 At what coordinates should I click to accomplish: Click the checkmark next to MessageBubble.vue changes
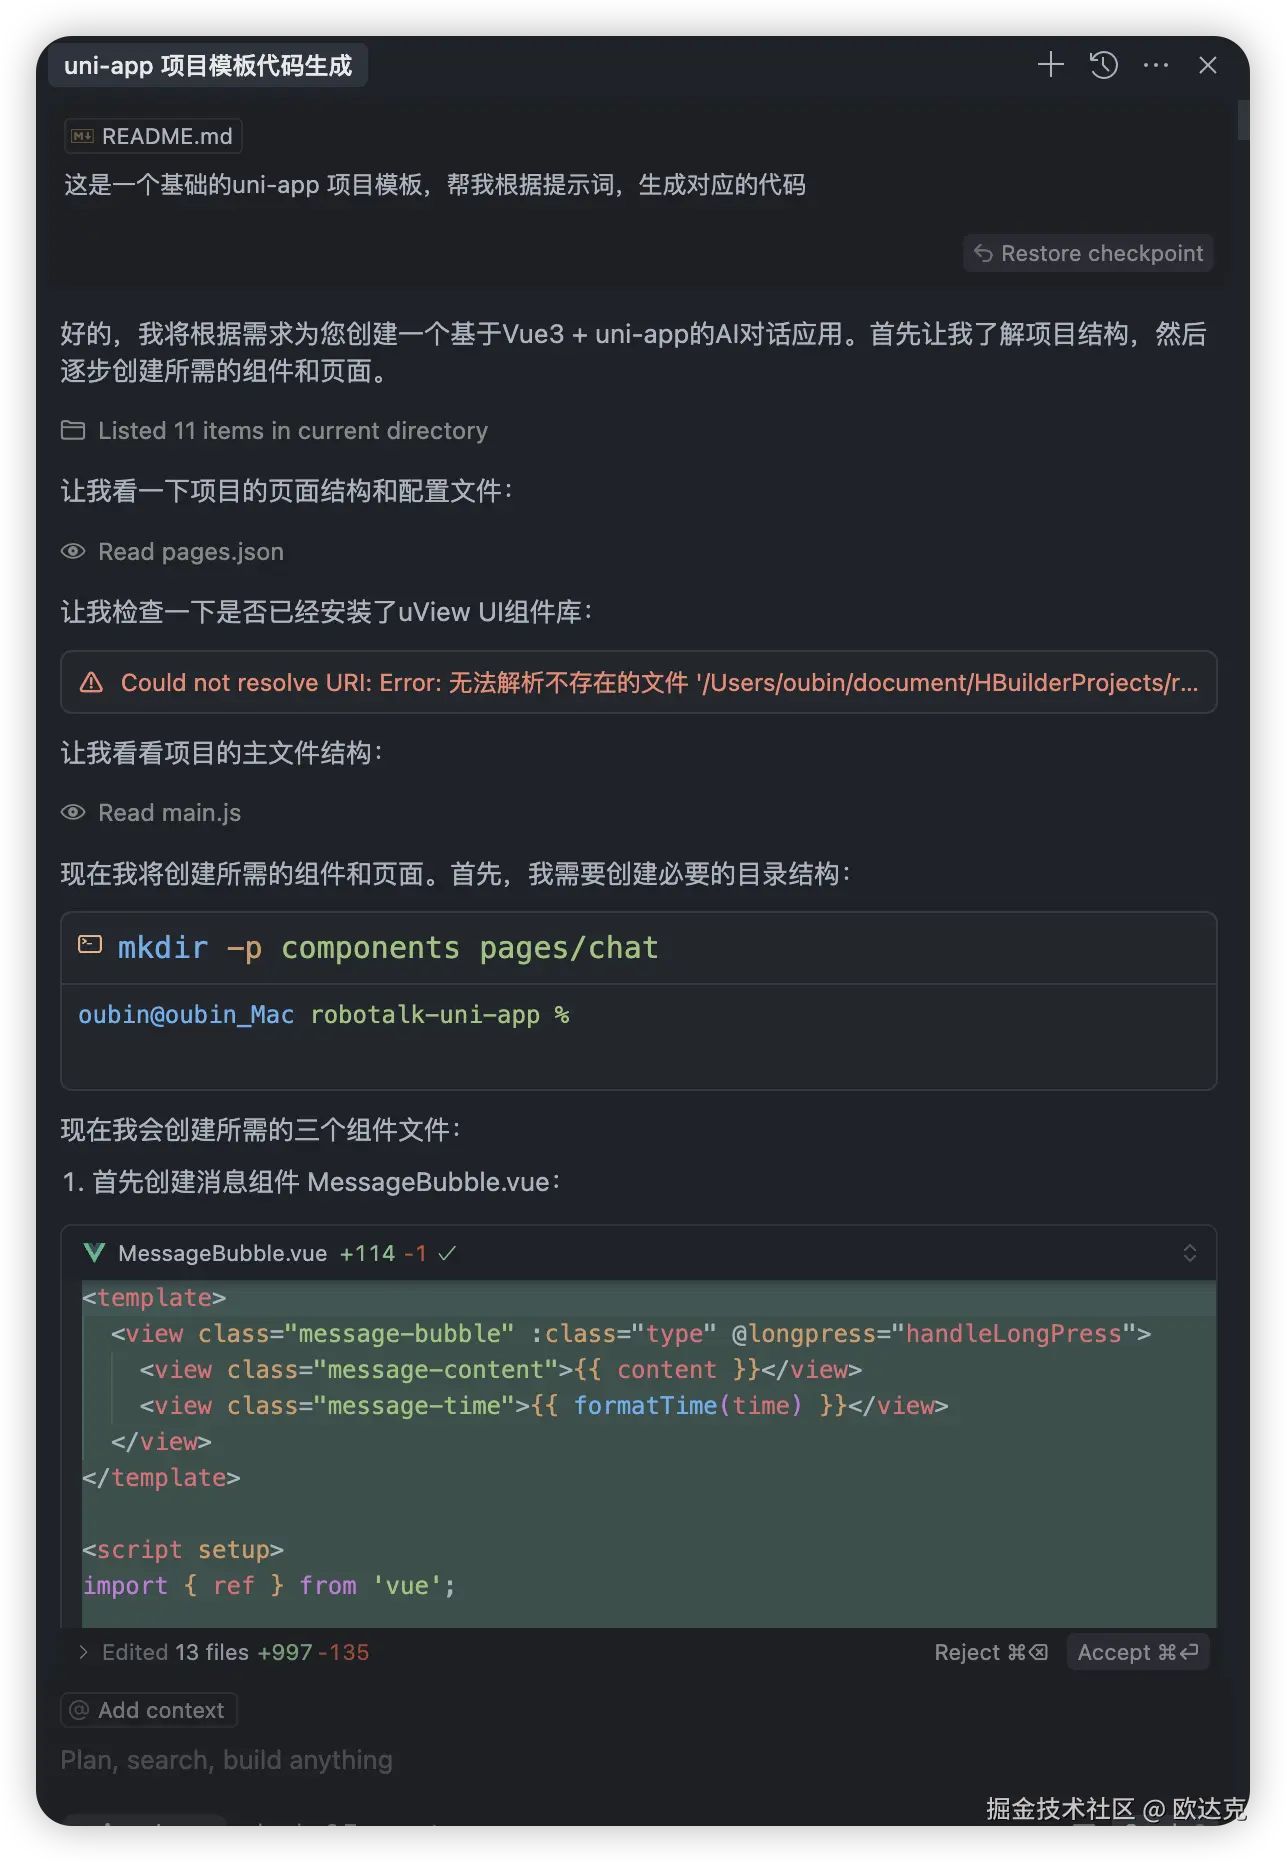pos(447,1253)
